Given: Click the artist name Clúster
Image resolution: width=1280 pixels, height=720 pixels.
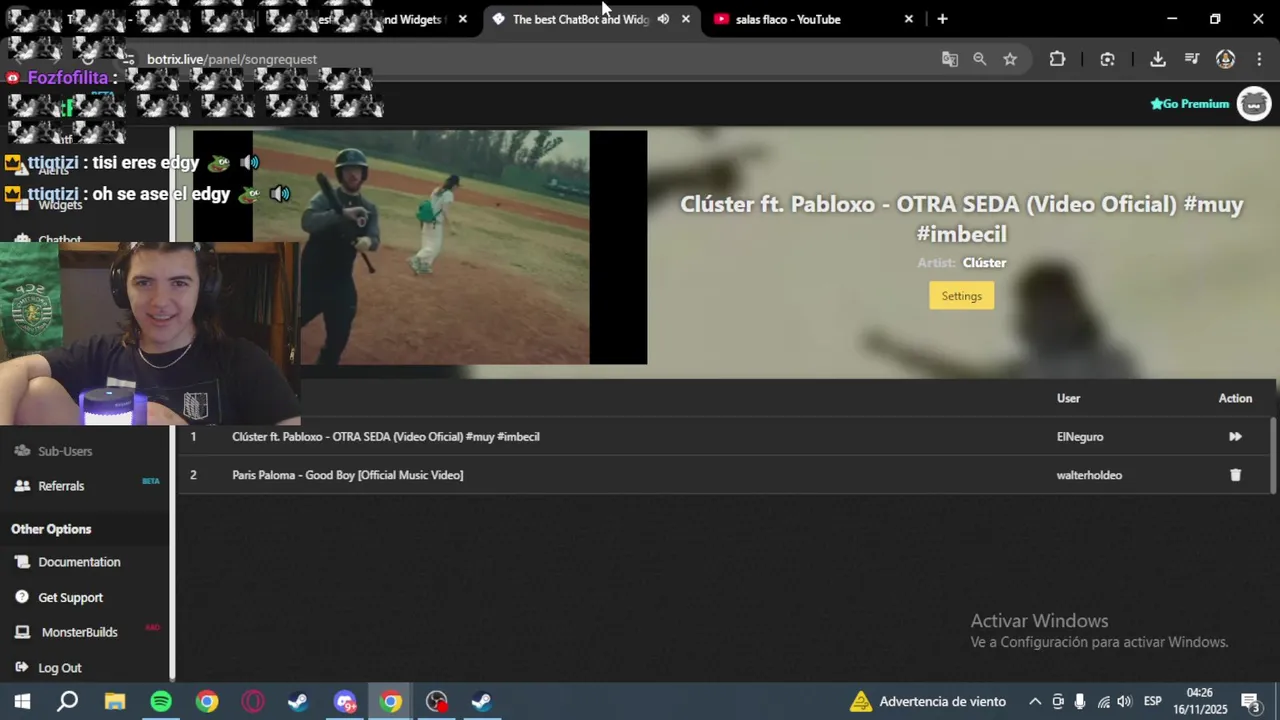Looking at the screenshot, I should click(984, 263).
